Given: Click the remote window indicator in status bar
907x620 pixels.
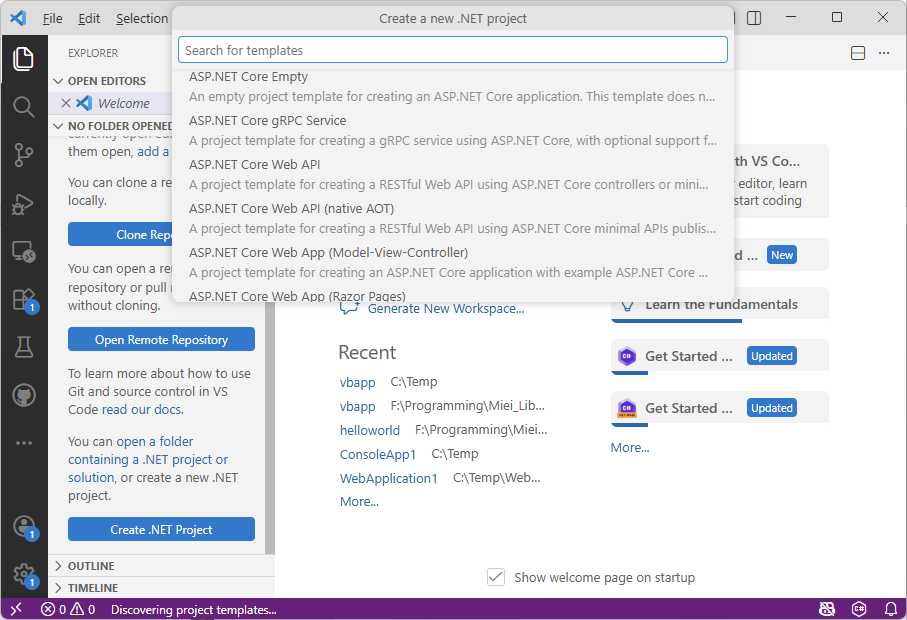Looking at the screenshot, I should point(16,609).
